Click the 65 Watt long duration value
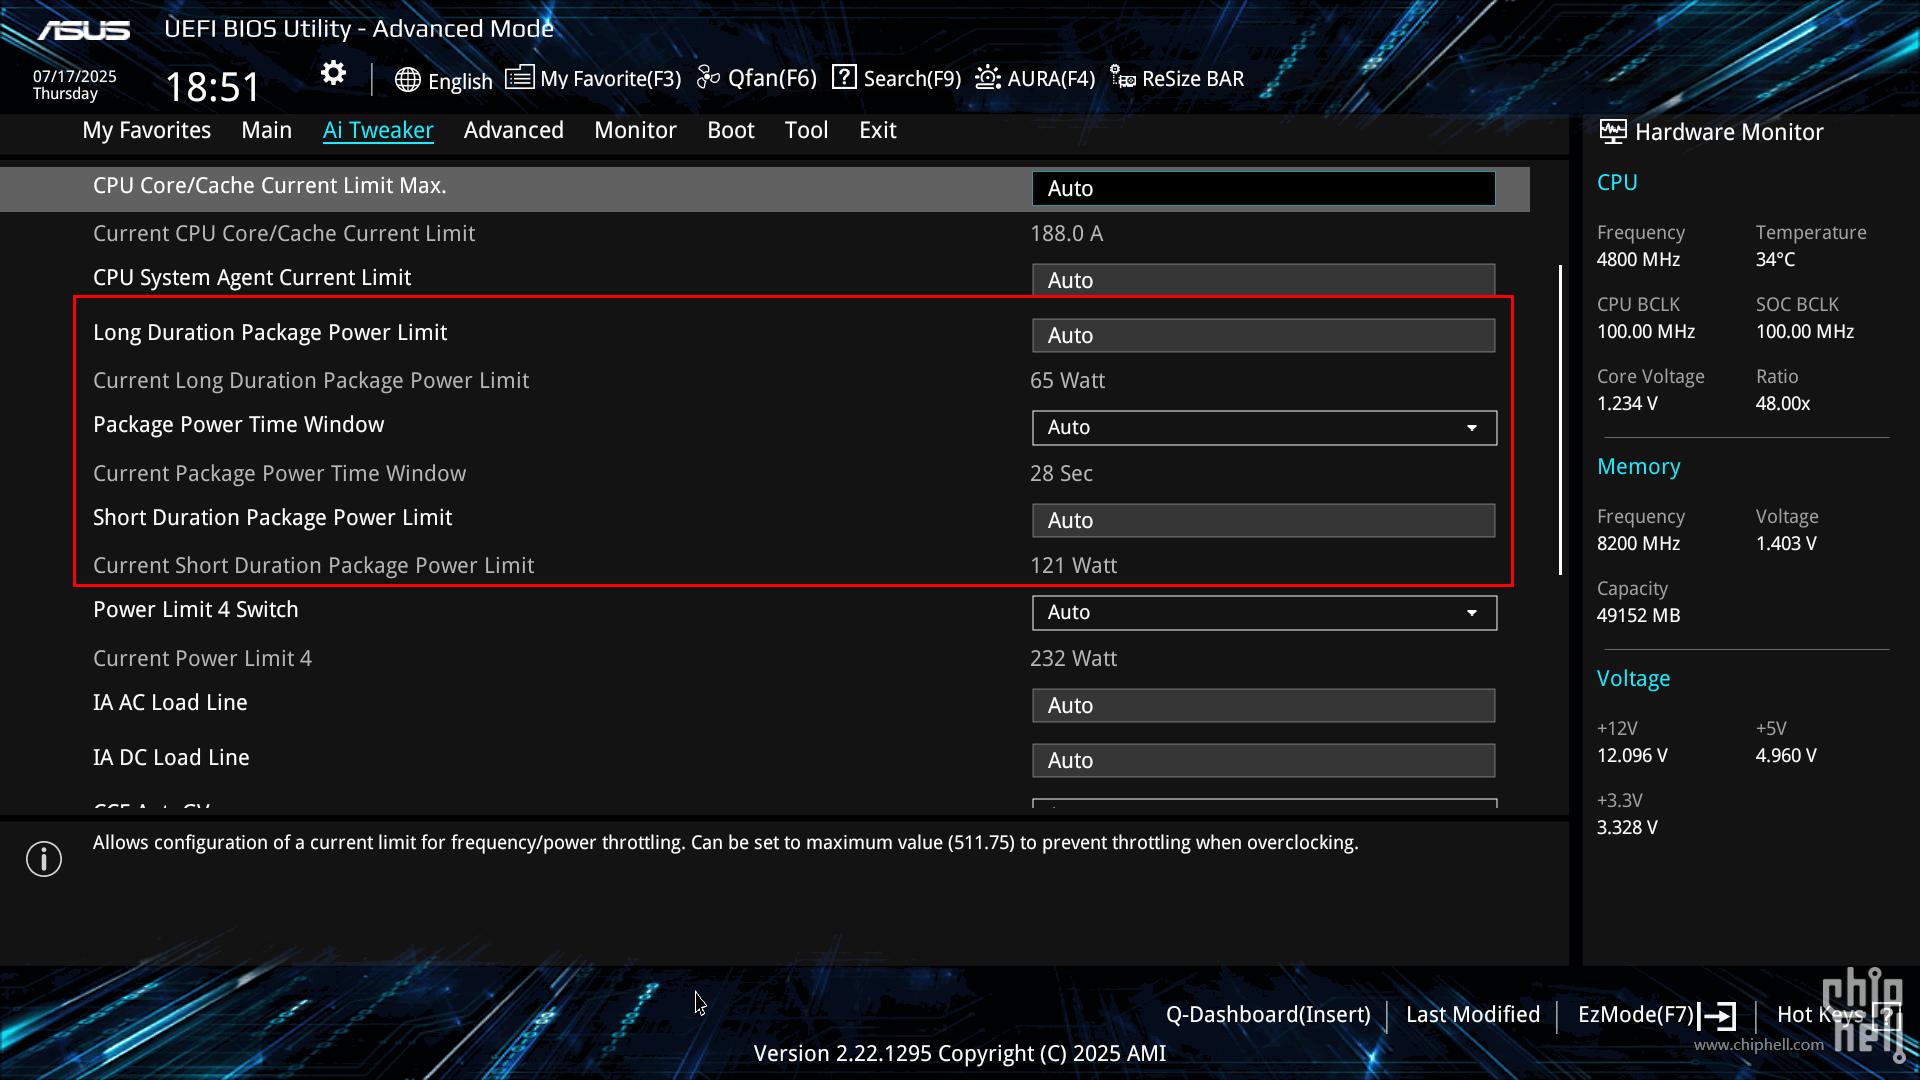The image size is (1920, 1080). tap(1068, 381)
